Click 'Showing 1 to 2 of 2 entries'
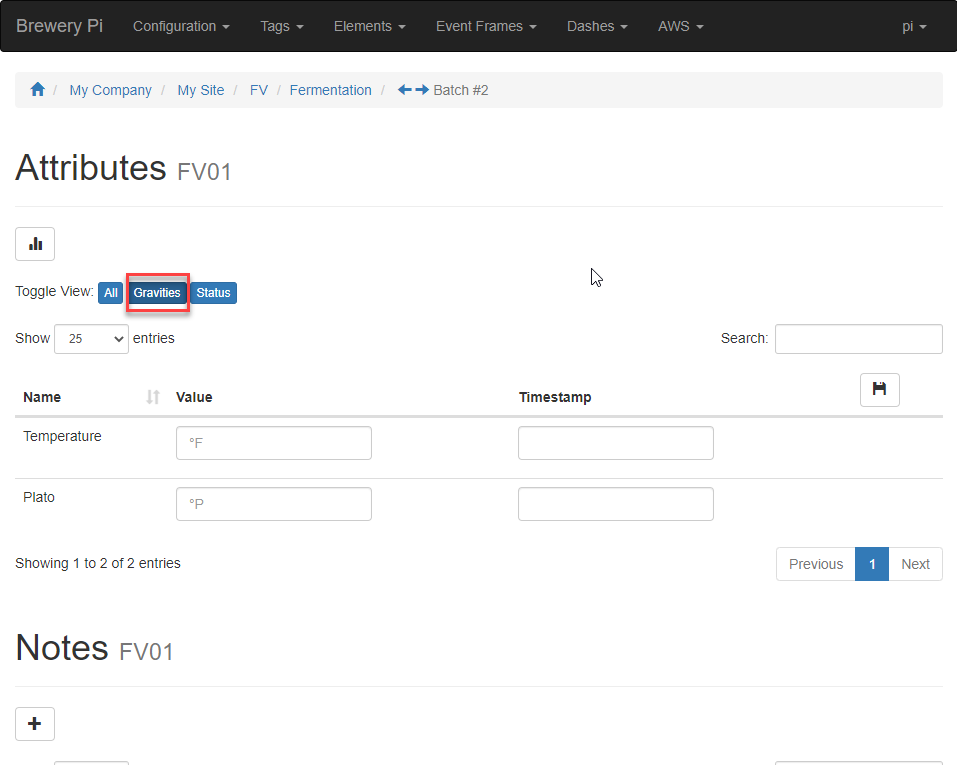 tap(98, 564)
